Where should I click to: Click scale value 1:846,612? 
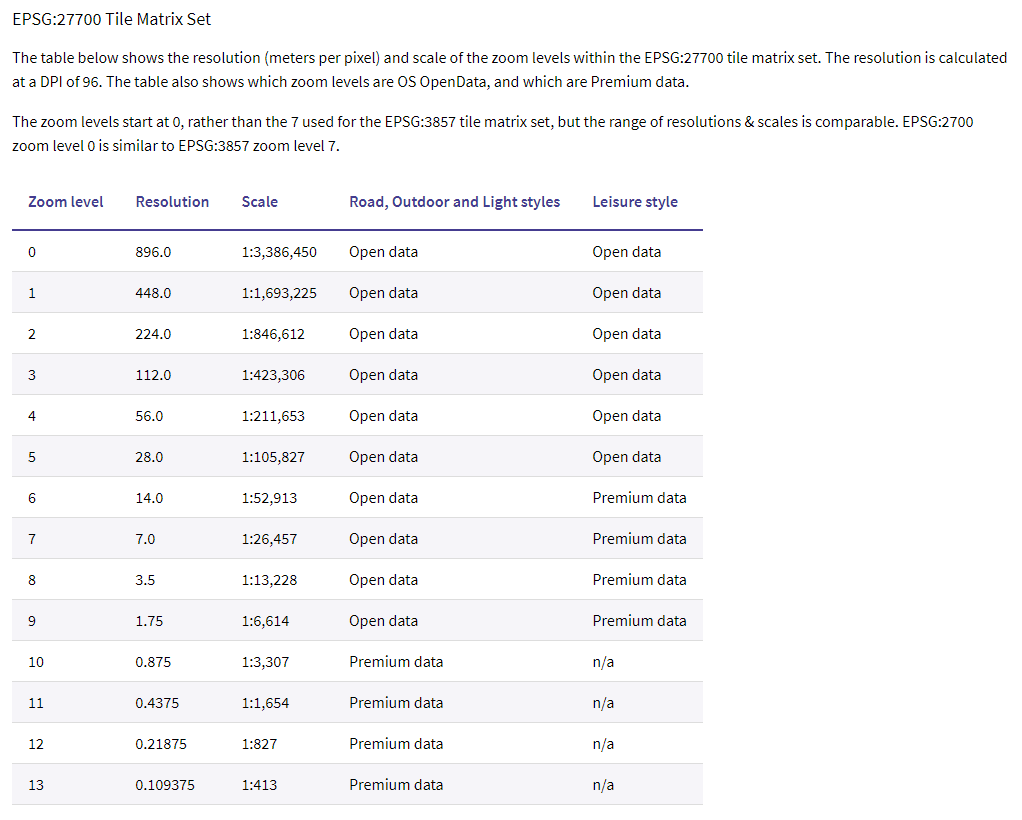[273, 334]
